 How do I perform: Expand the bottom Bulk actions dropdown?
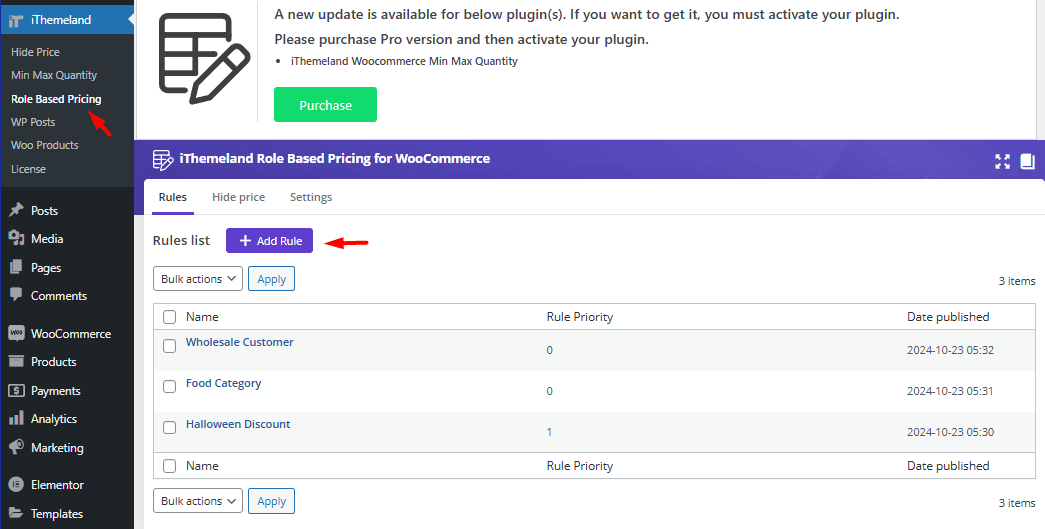click(197, 501)
